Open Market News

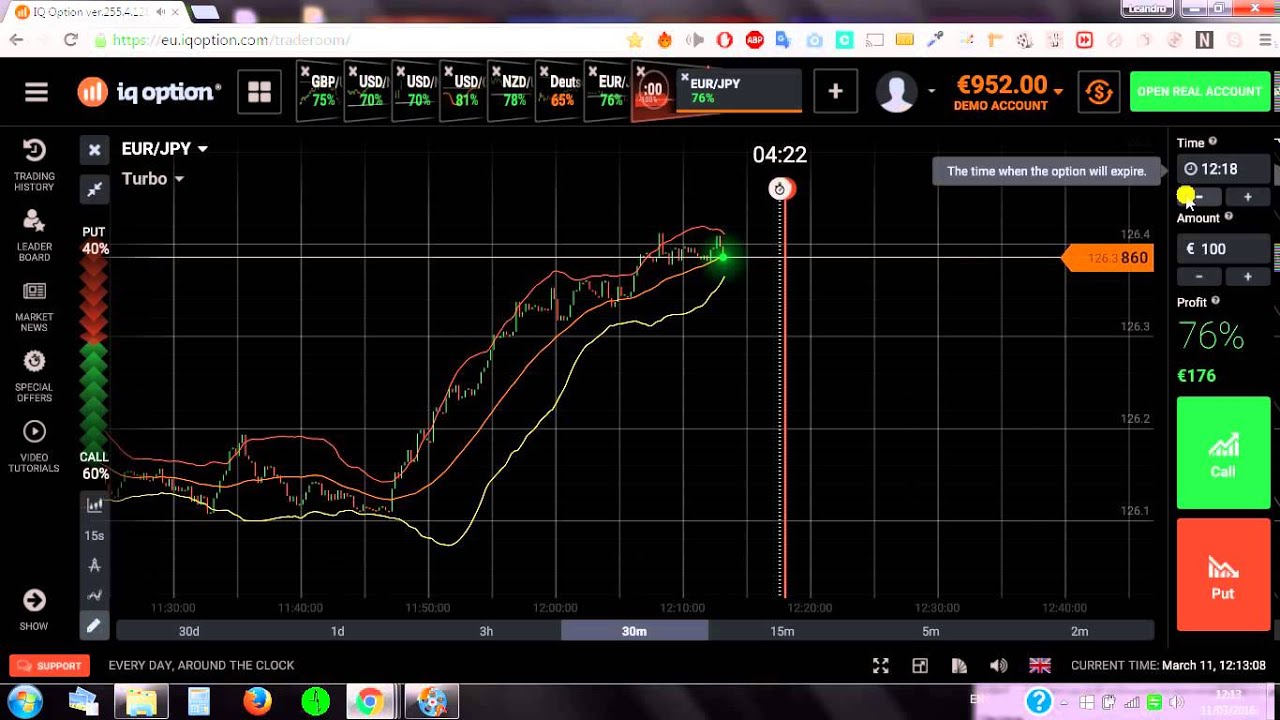click(x=34, y=306)
